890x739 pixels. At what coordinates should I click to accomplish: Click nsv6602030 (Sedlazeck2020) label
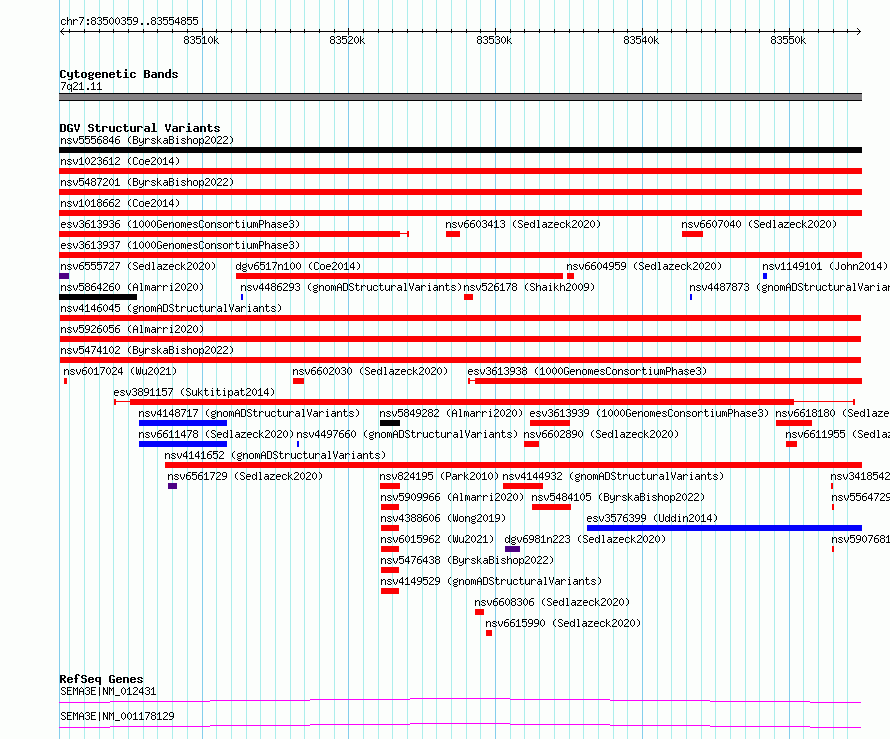click(370, 371)
